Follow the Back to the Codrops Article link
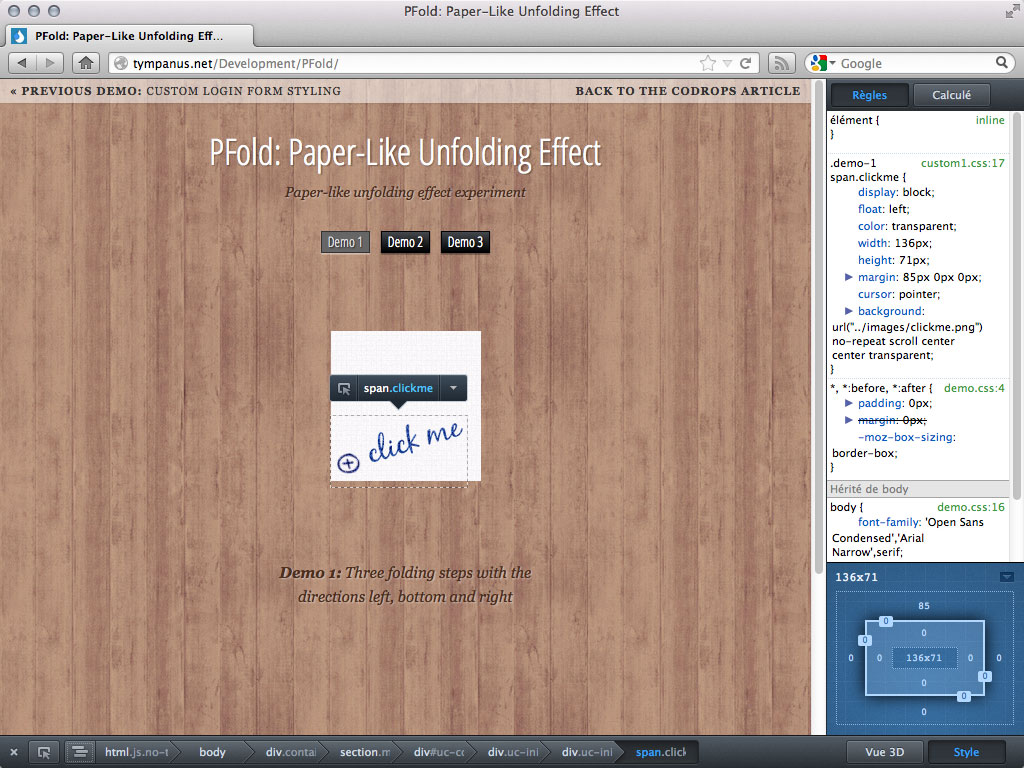Screen dimensions: 1024x768 [688, 91]
